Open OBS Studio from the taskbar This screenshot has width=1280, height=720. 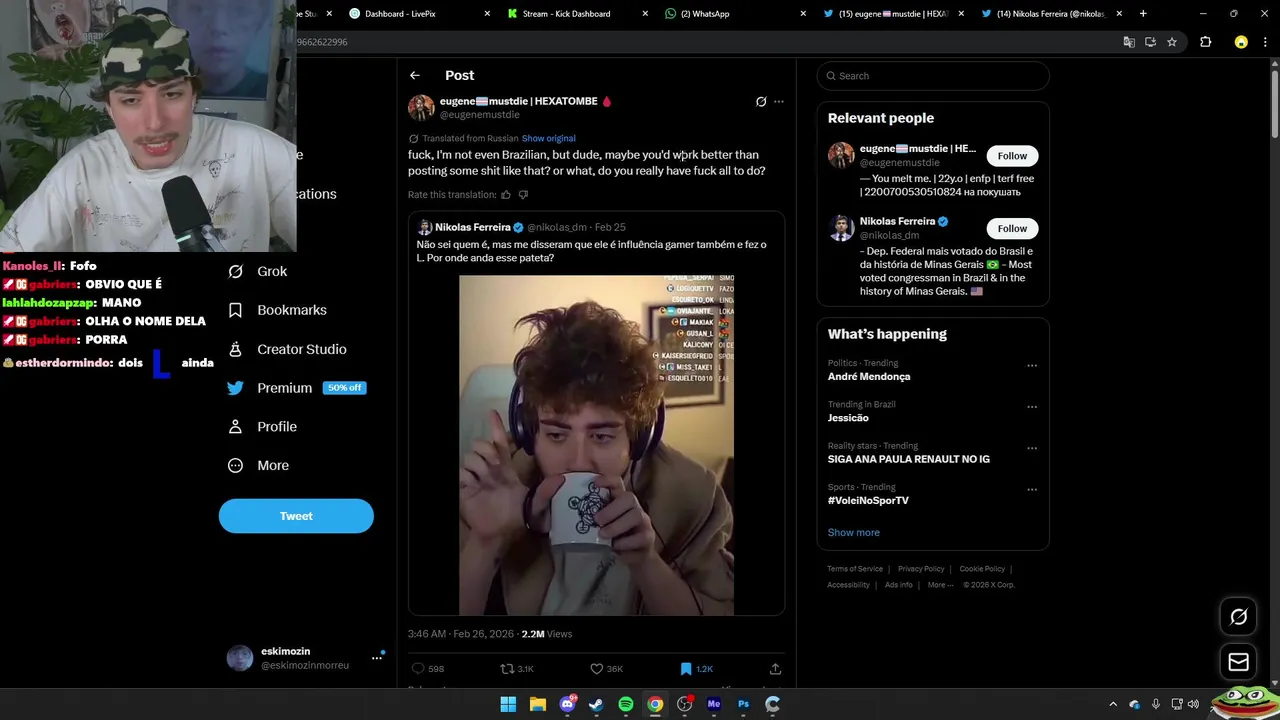684,704
